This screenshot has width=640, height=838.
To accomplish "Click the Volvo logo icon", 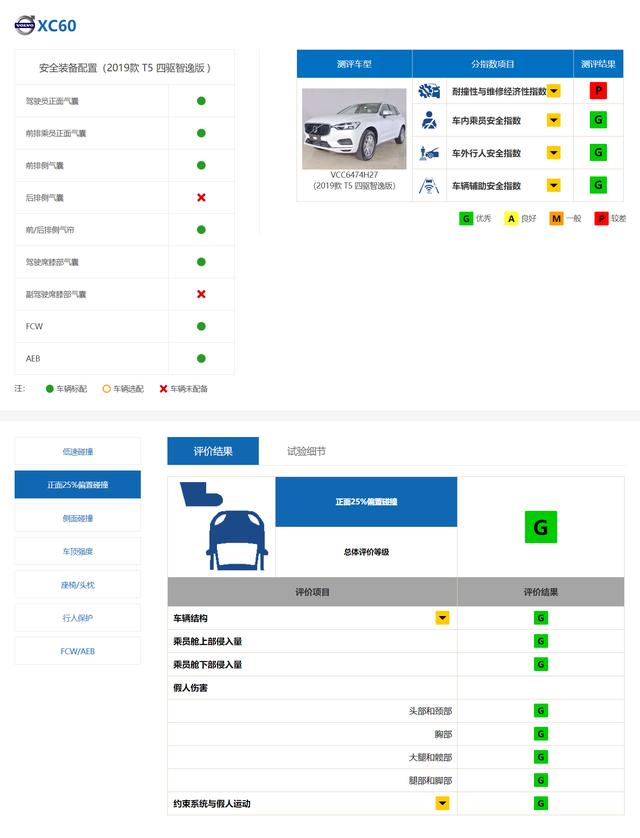I will [x=24, y=25].
